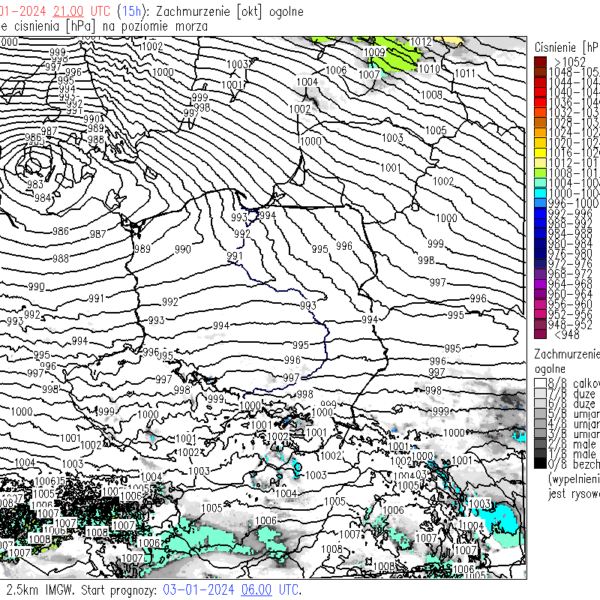Select the 996-1000 blue pressure swatch

pyautogui.click(x=540, y=202)
